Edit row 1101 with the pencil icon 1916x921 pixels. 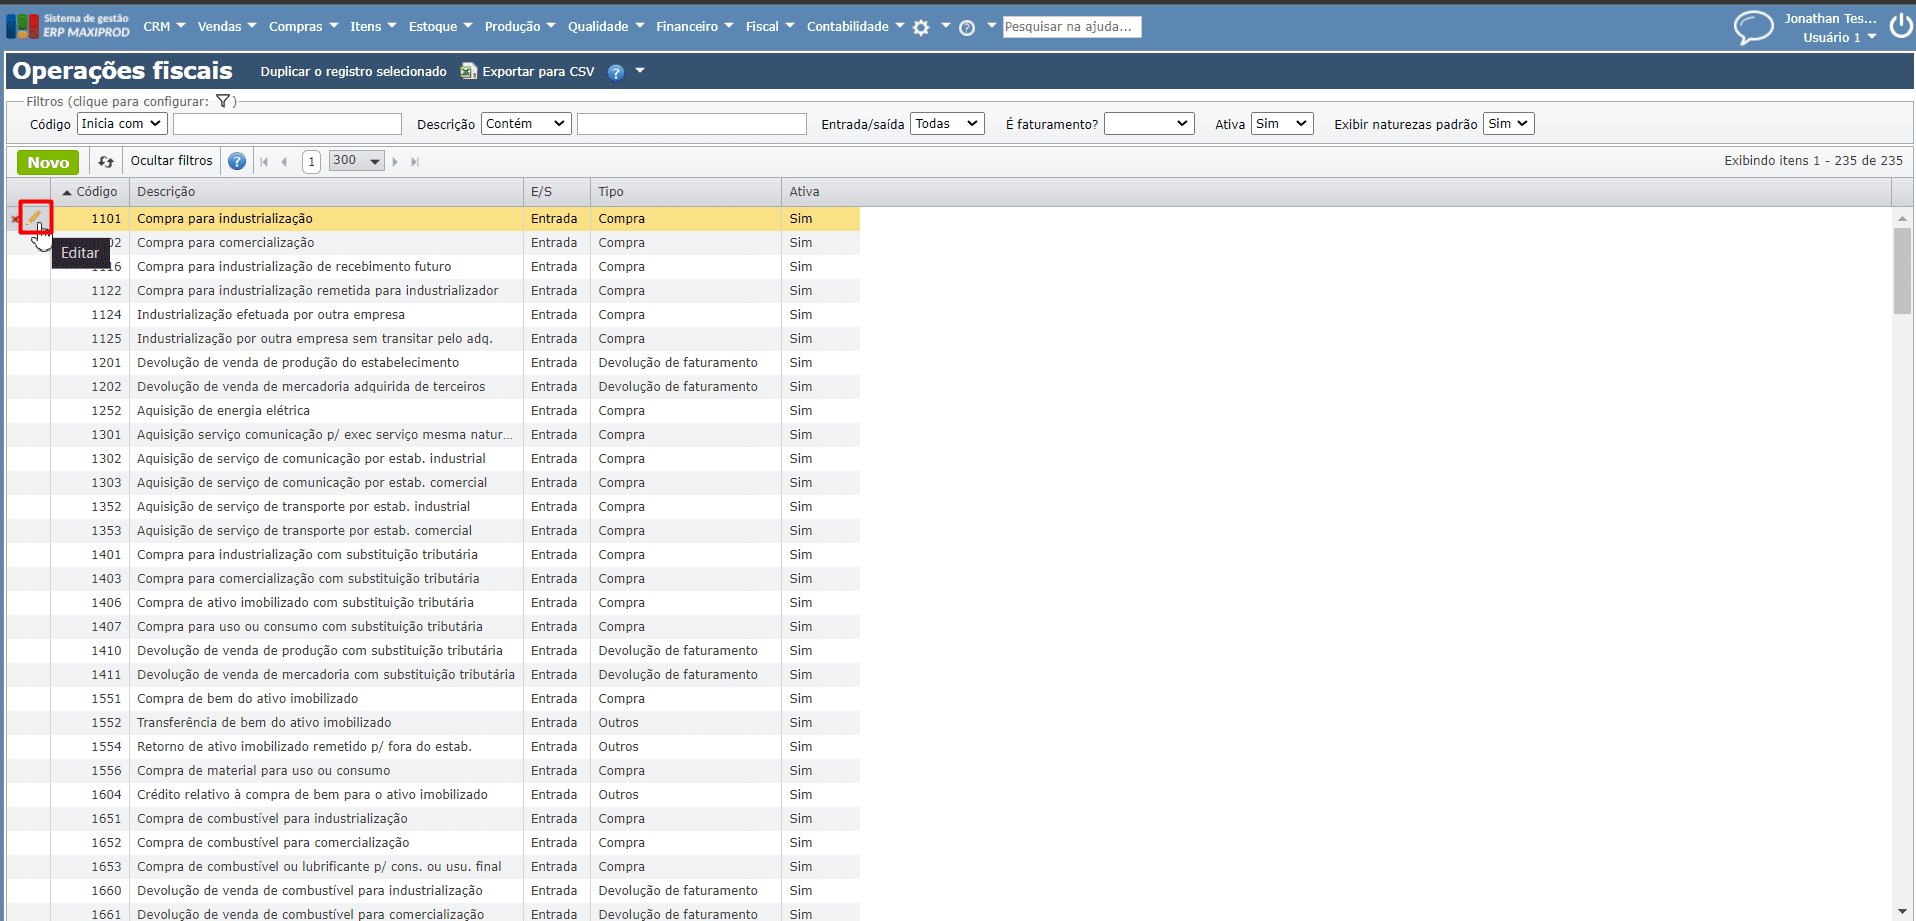35,217
